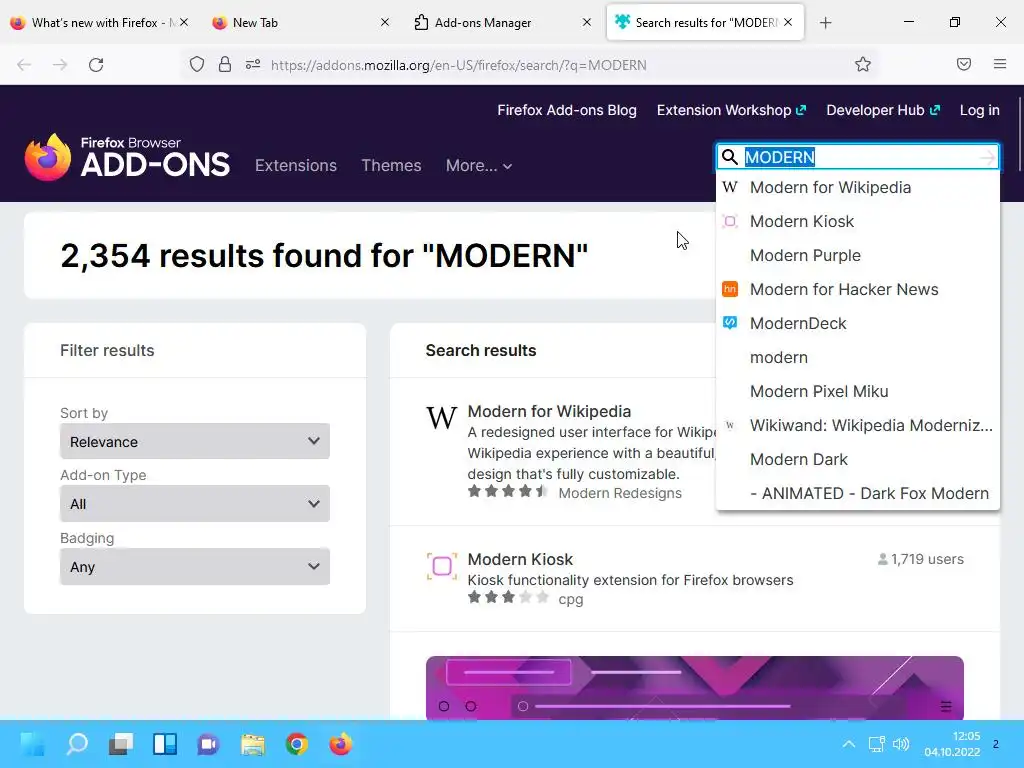The height and width of the screenshot is (768, 1024).
Task: Open Task View on the taskbar
Action: pyautogui.click(x=121, y=744)
